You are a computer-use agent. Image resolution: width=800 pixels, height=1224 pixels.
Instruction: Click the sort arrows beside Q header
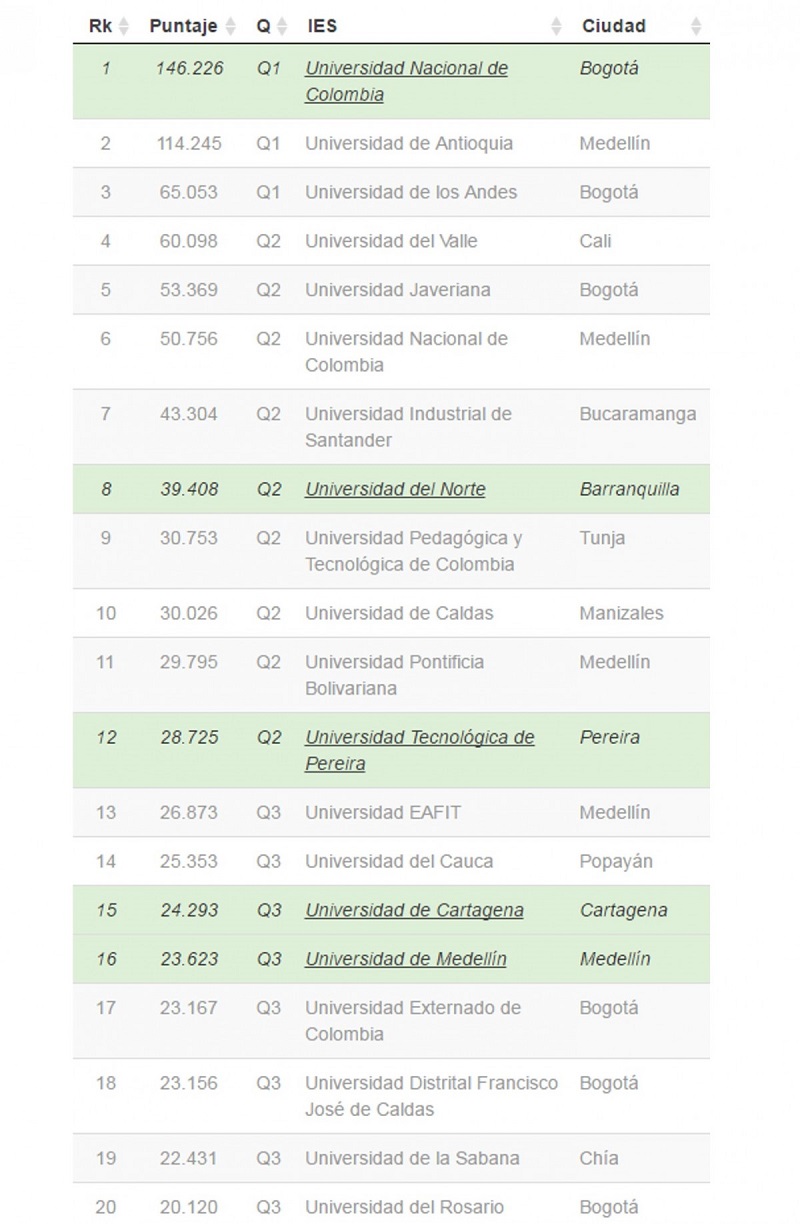(x=282, y=27)
